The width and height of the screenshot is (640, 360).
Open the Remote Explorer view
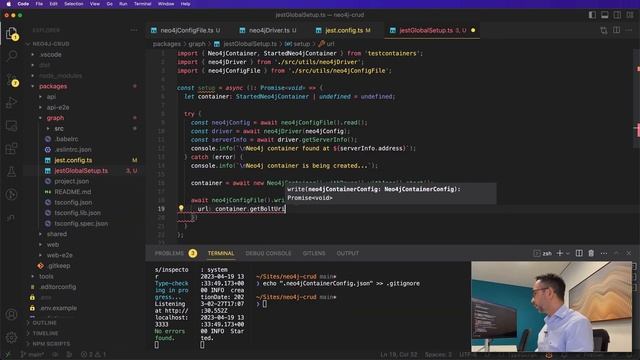pos(11,125)
